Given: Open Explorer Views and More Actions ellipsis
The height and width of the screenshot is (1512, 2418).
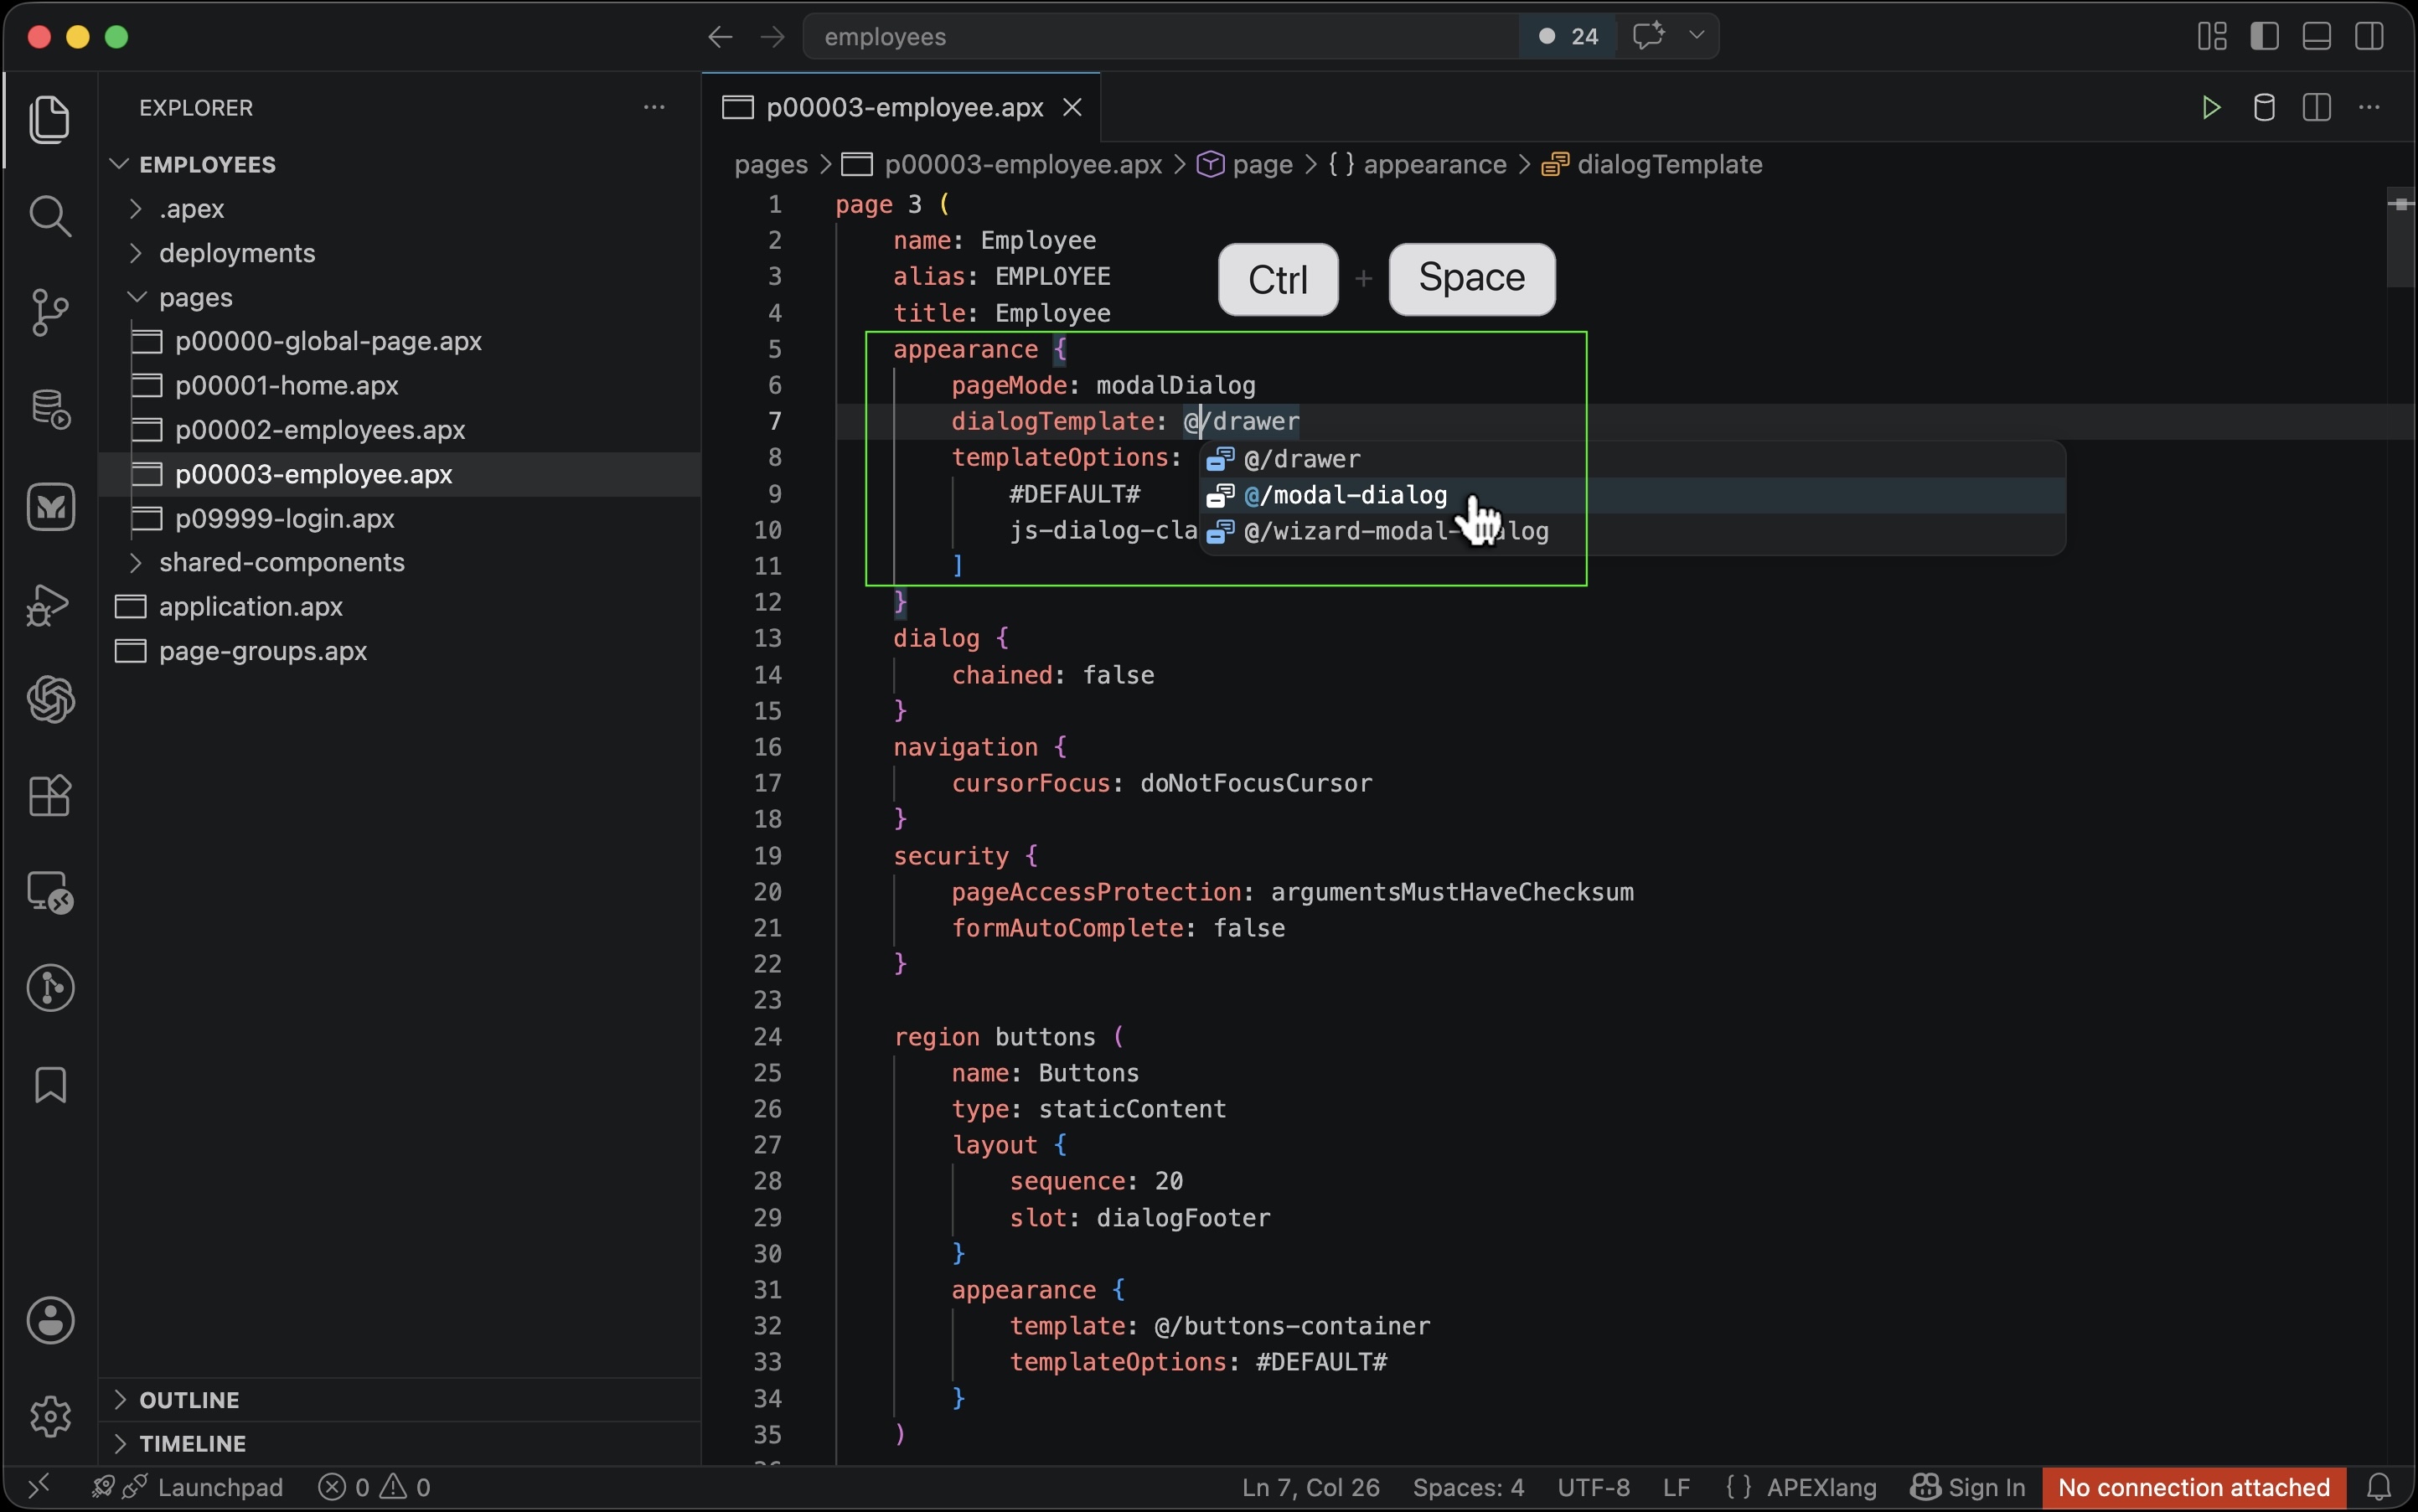Looking at the screenshot, I should coord(654,107).
